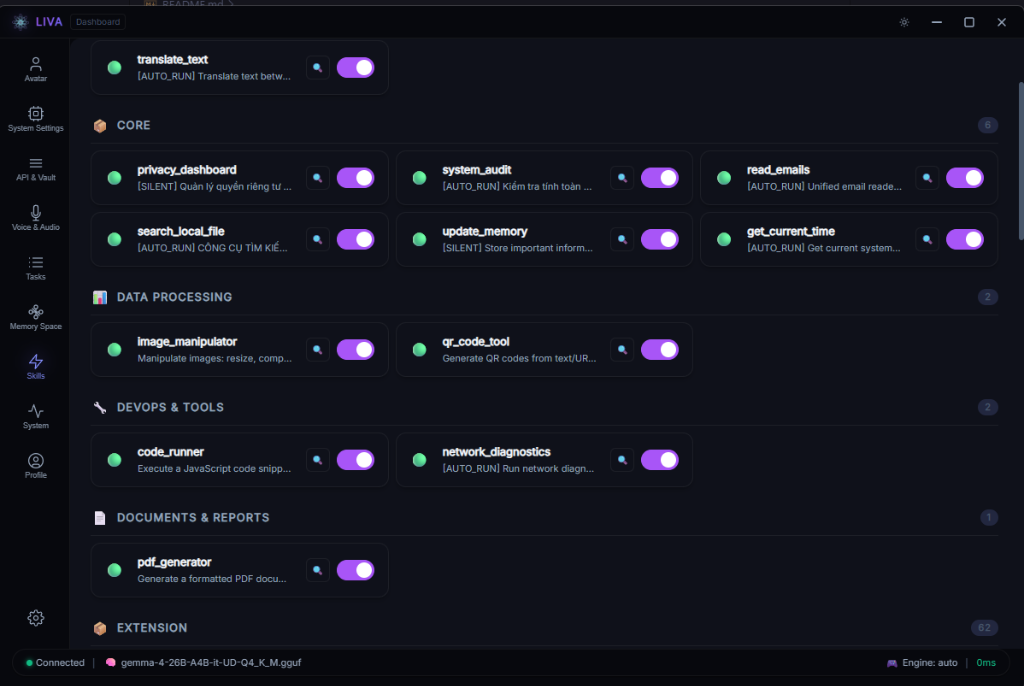Turn off get_current_time toggle
This screenshot has height=686, width=1024.
(x=965, y=239)
